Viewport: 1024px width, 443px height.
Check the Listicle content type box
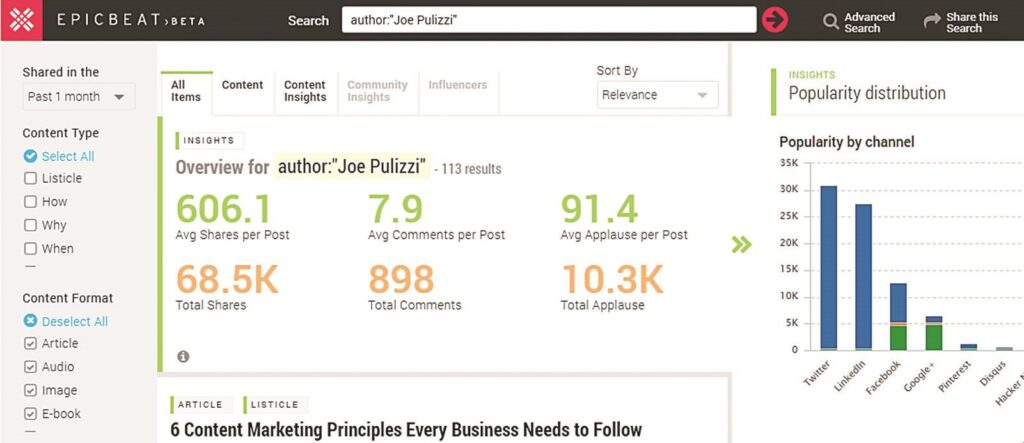click(x=30, y=178)
